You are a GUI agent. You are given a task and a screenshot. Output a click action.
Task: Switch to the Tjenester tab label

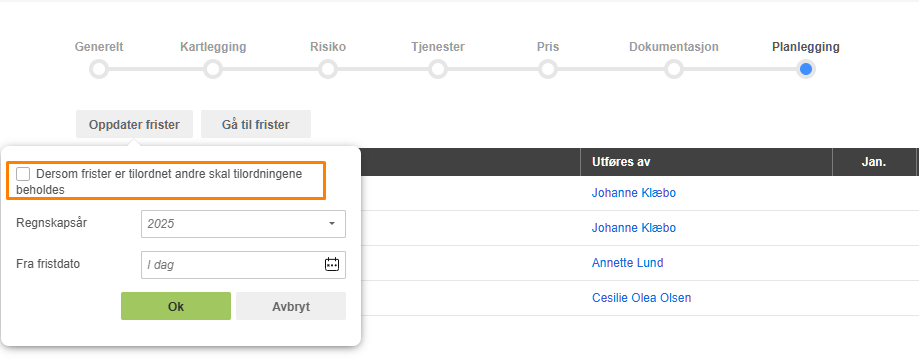pyautogui.click(x=438, y=47)
